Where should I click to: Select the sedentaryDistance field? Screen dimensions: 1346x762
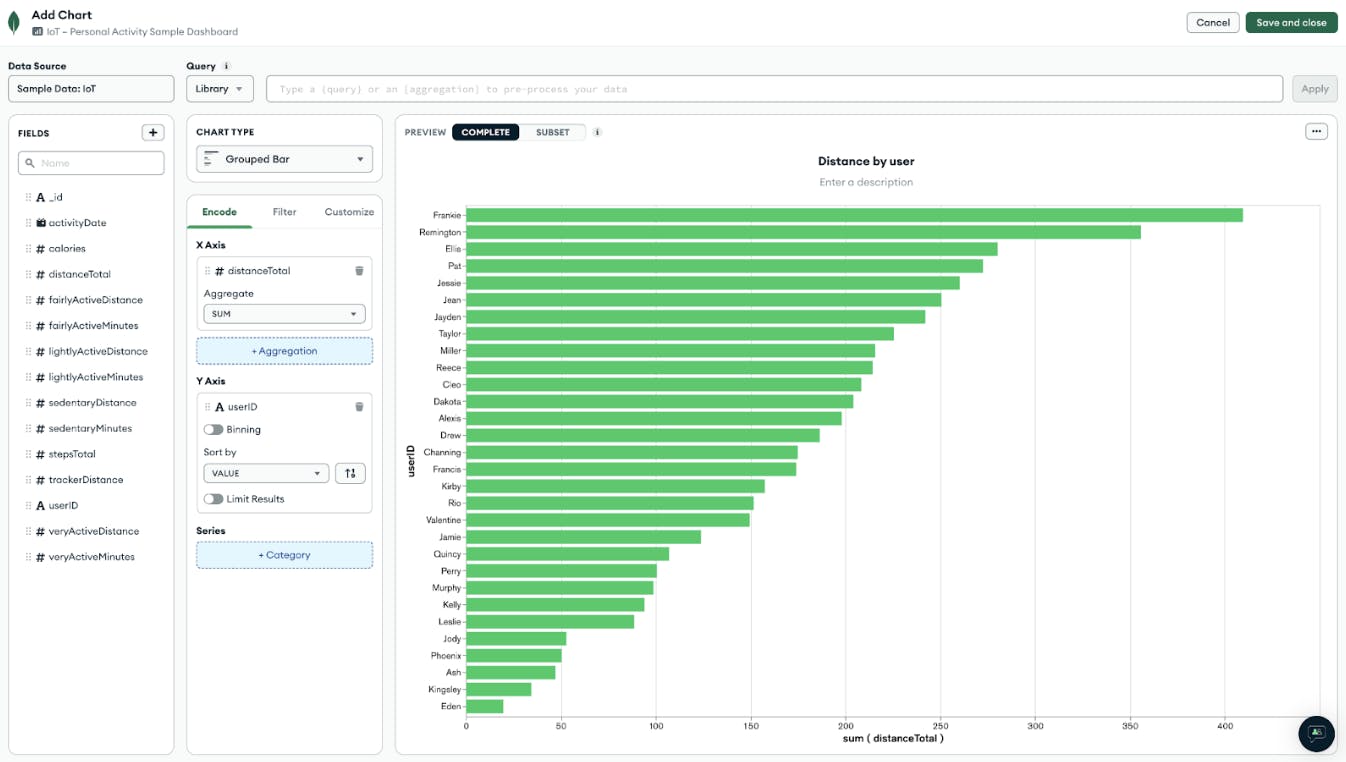click(x=92, y=403)
